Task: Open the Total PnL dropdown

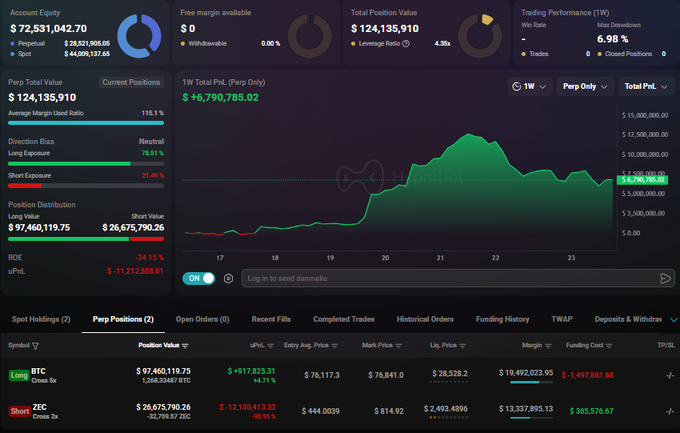Action: point(646,86)
